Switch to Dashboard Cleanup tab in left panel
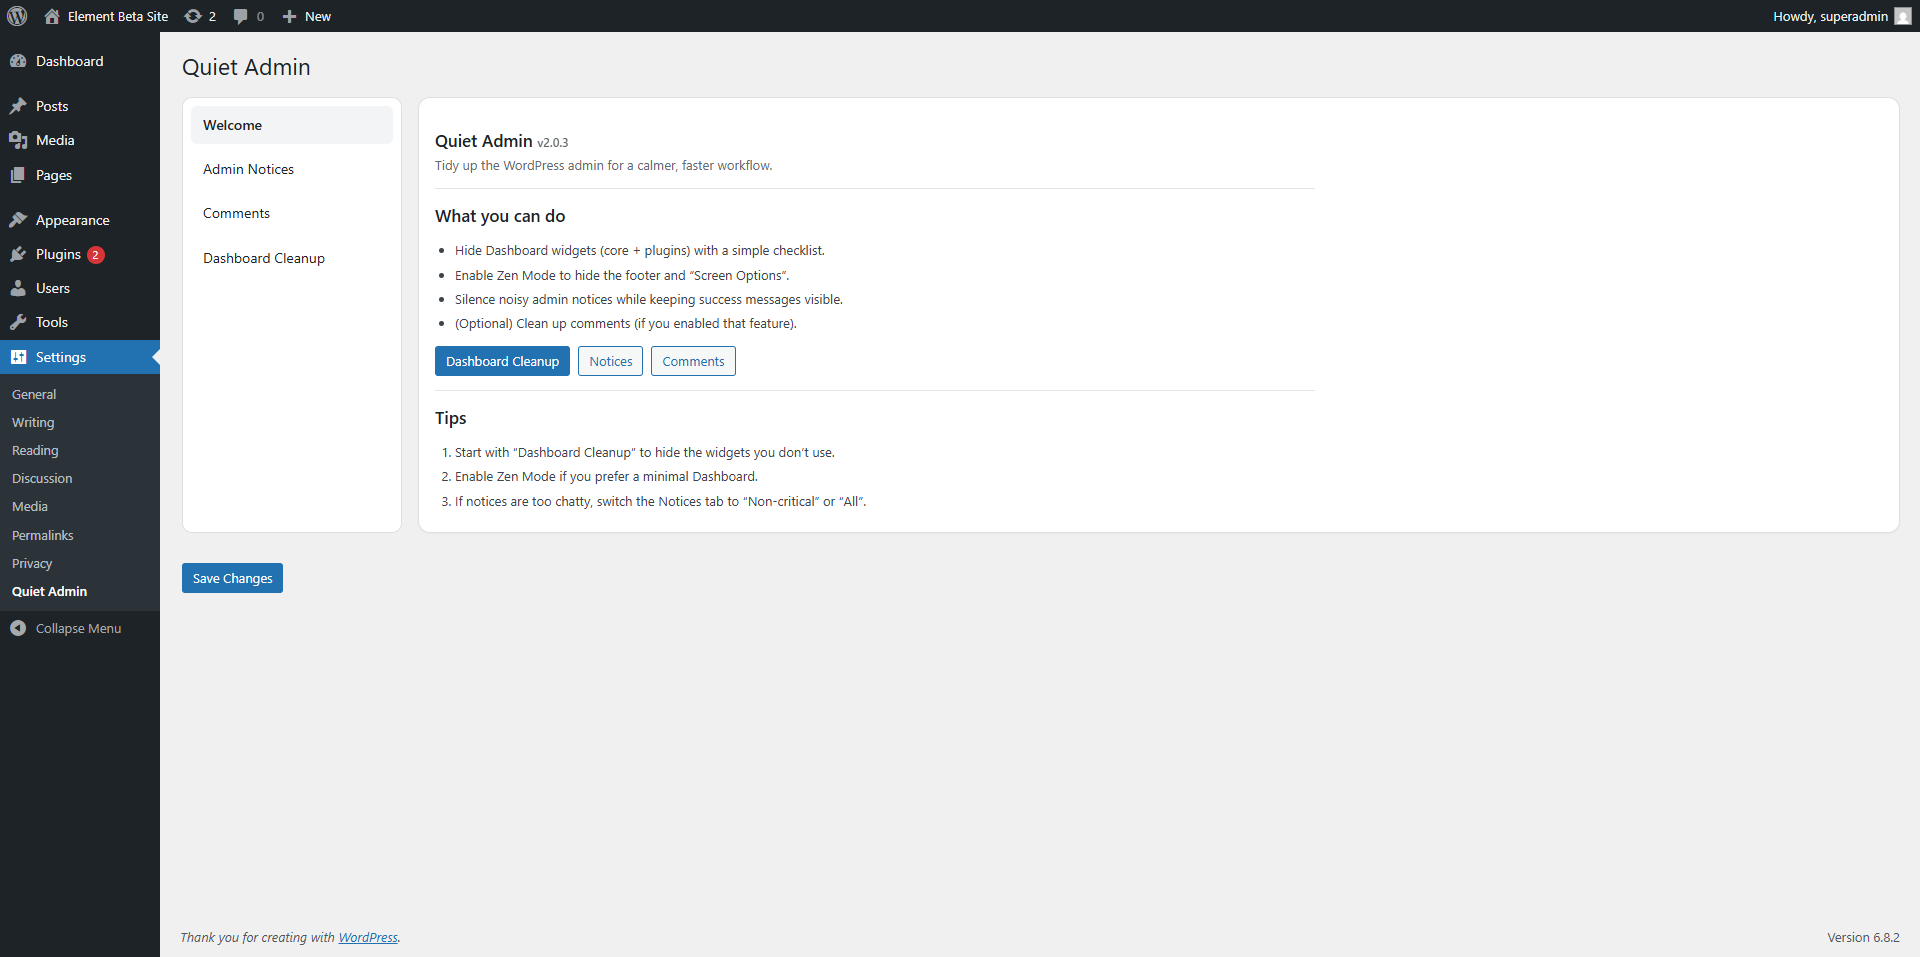Image resolution: width=1920 pixels, height=957 pixels. coord(292,258)
